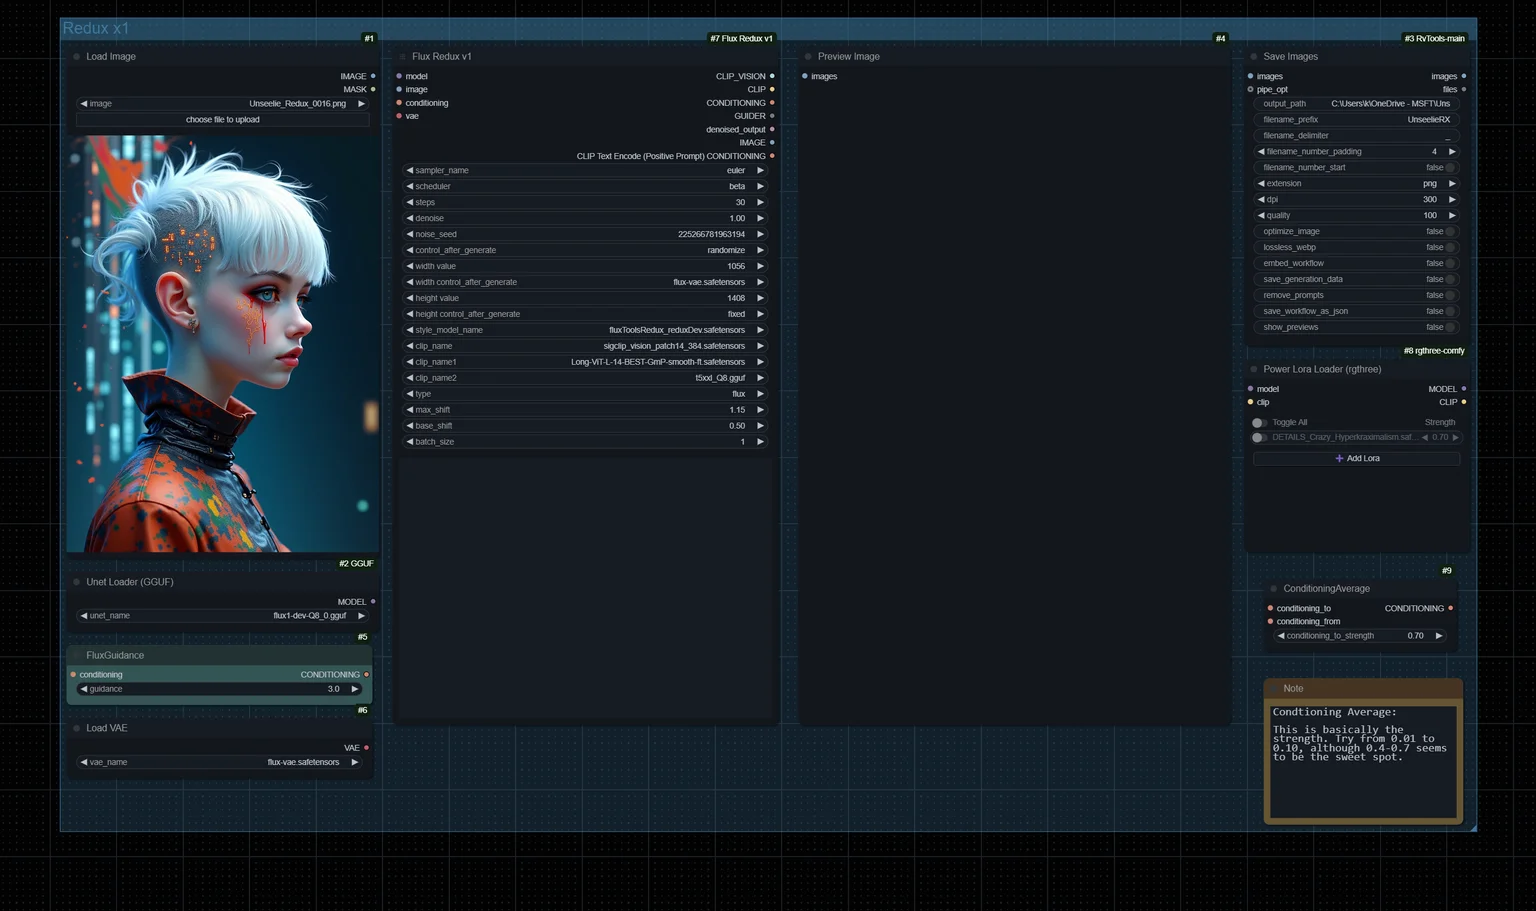This screenshot has width=1536, height=911.
Task: Collapse the Load VAE node dot
Action: coord(76,729)
